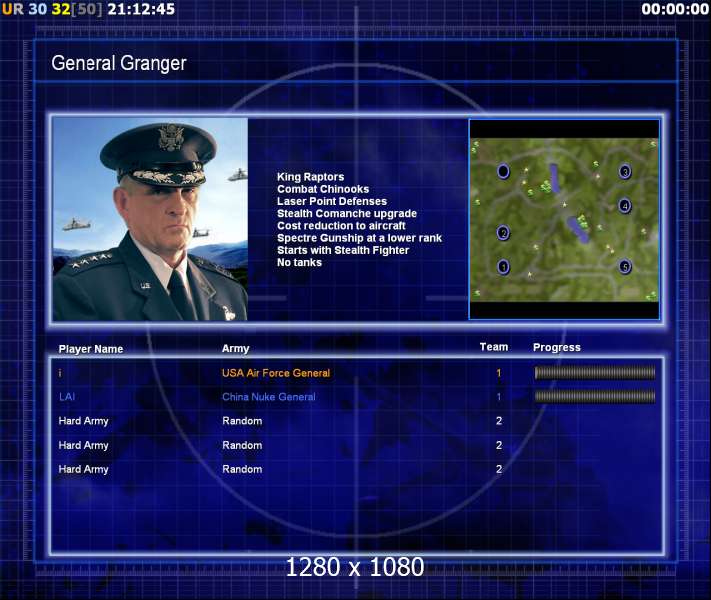Select player name i in the list

click(x=60, y=373)
